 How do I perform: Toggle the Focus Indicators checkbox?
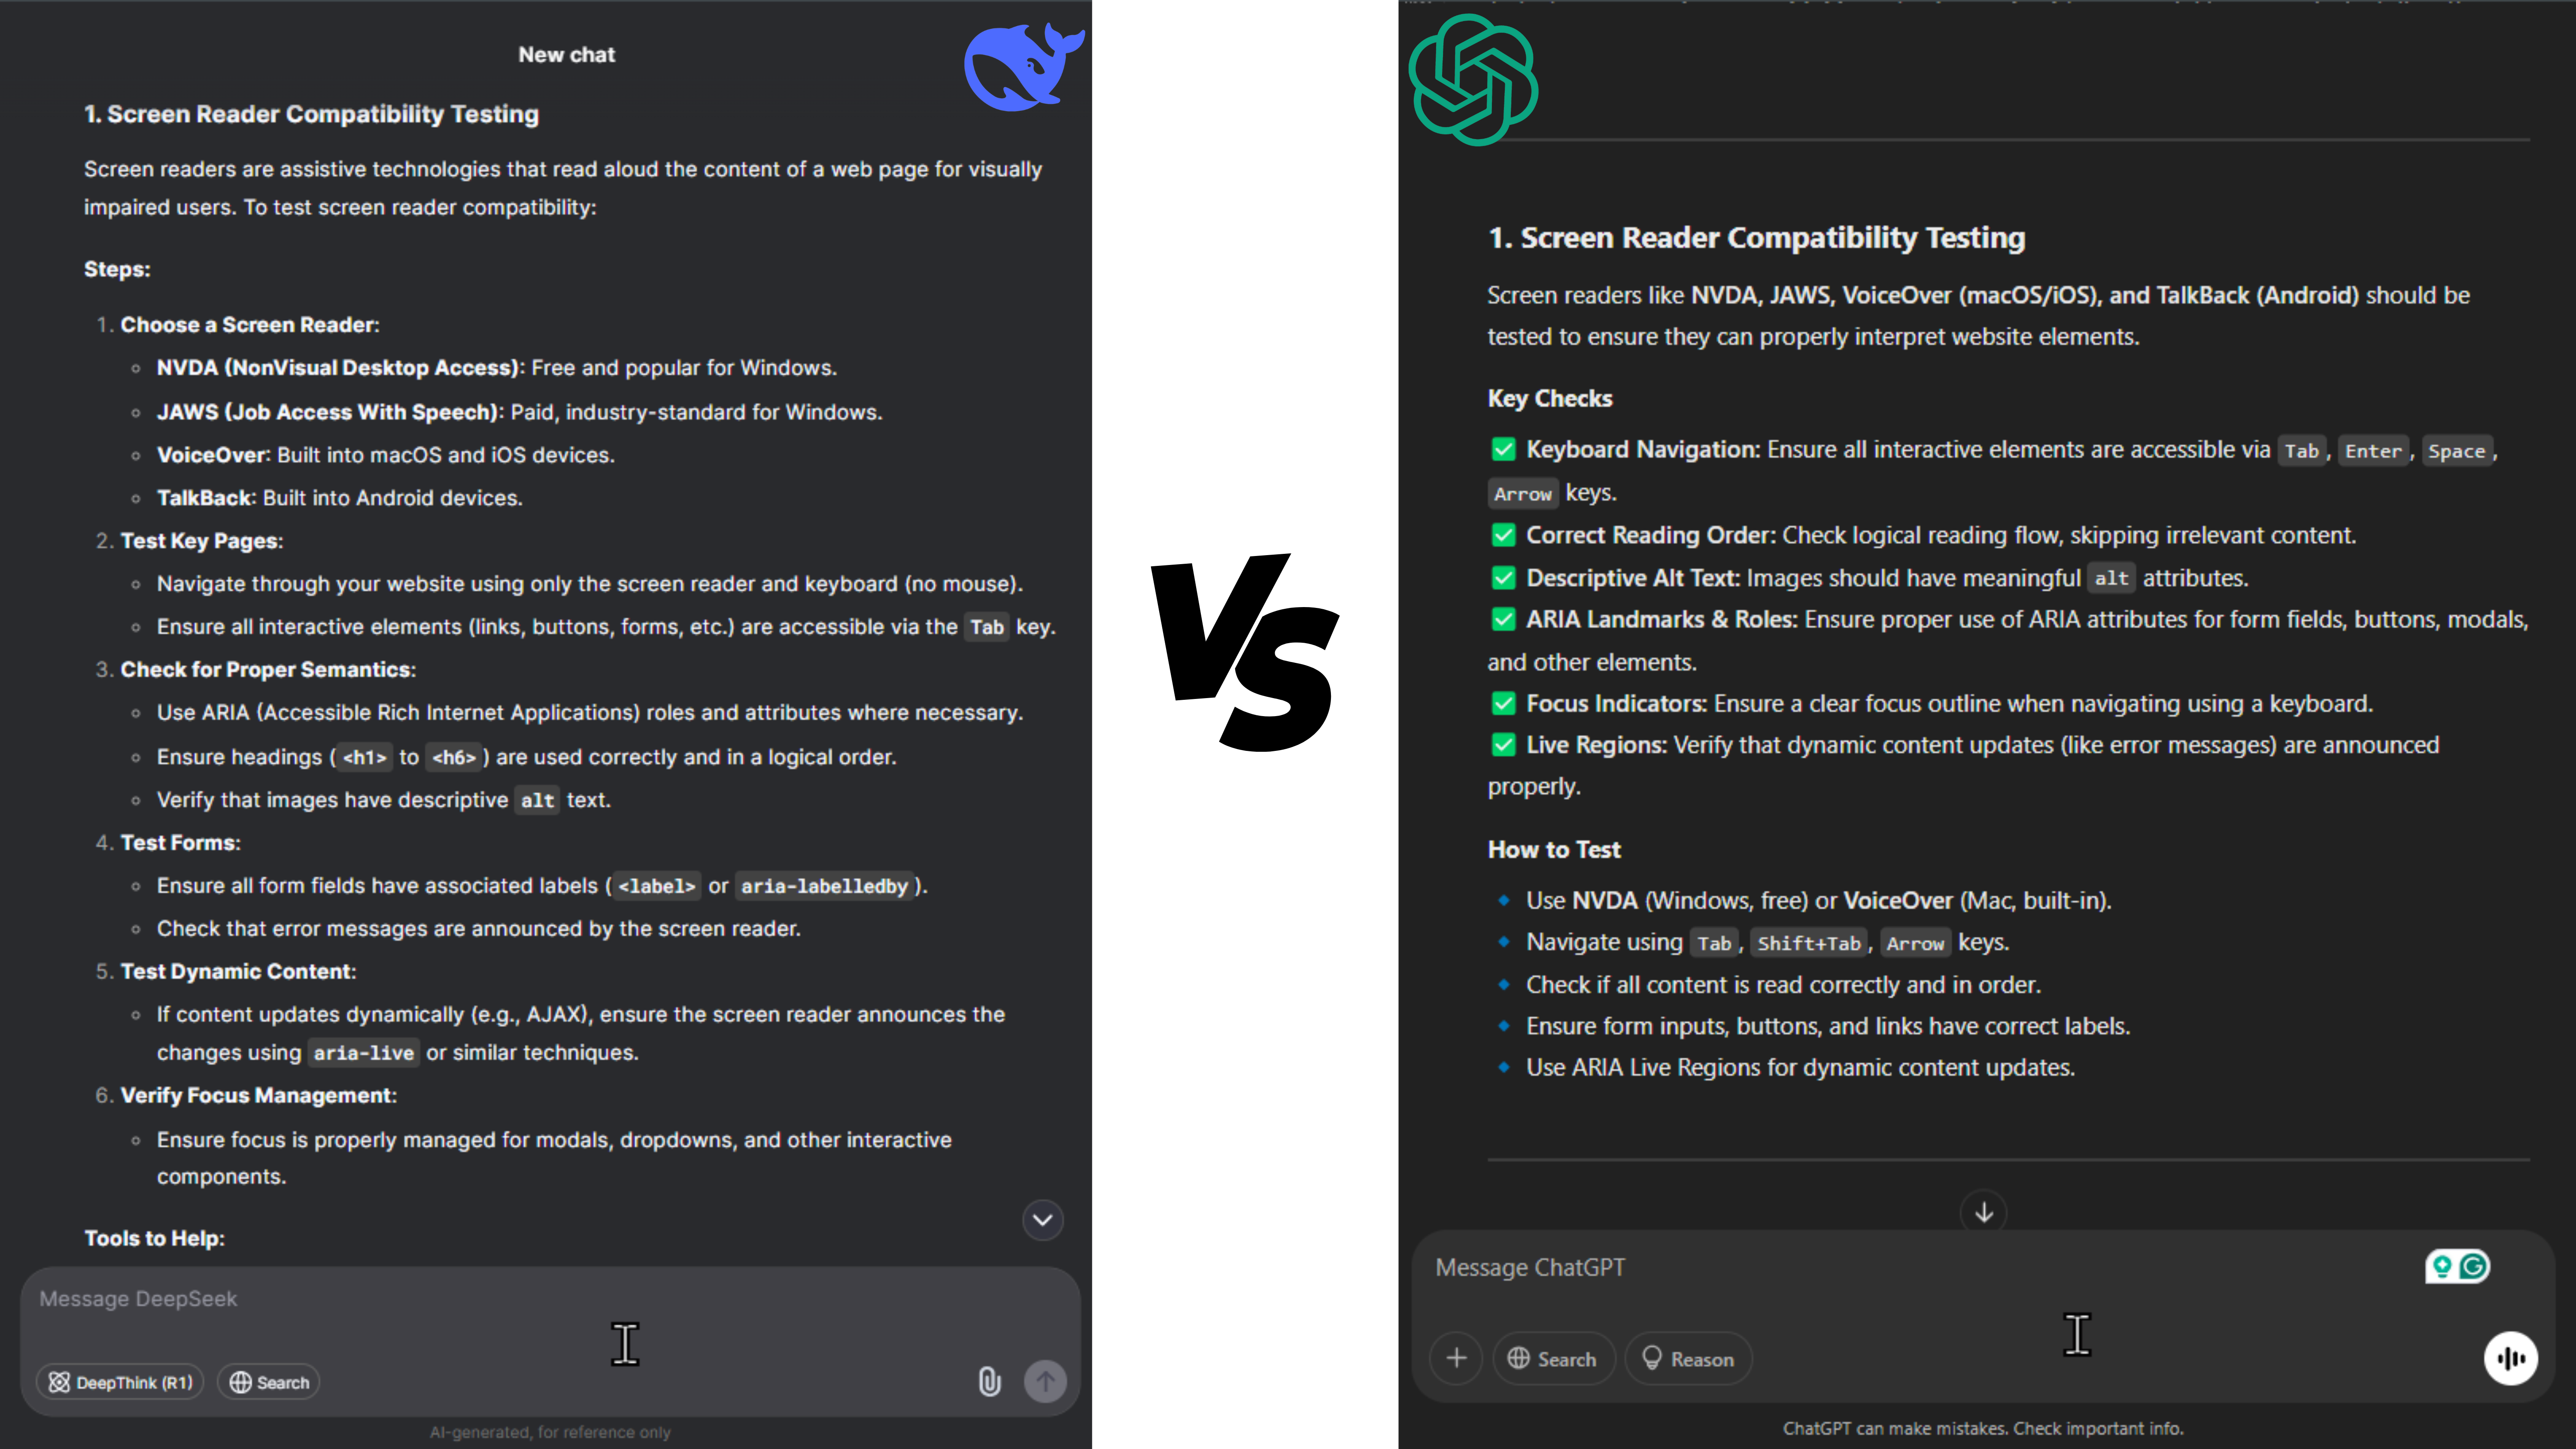click(1501, 702)
